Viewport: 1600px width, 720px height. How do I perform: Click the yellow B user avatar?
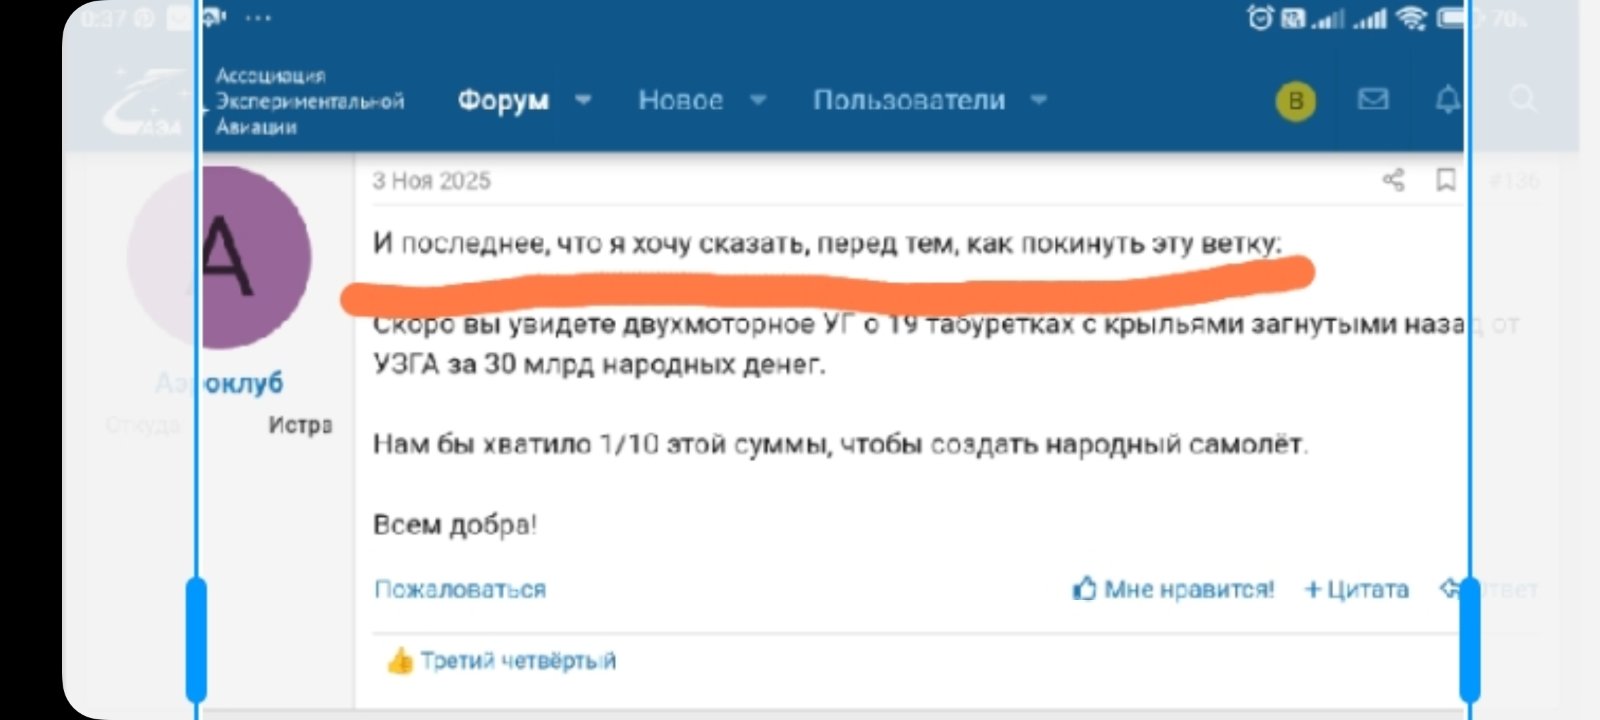point(1296,101)
